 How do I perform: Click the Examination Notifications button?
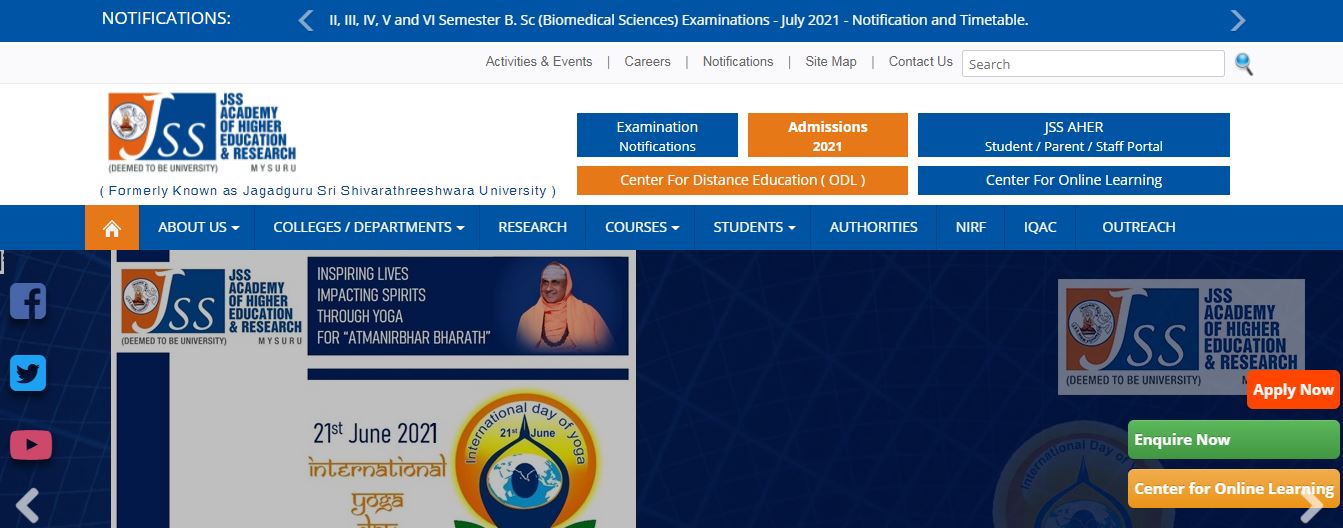tap(657, 135)
